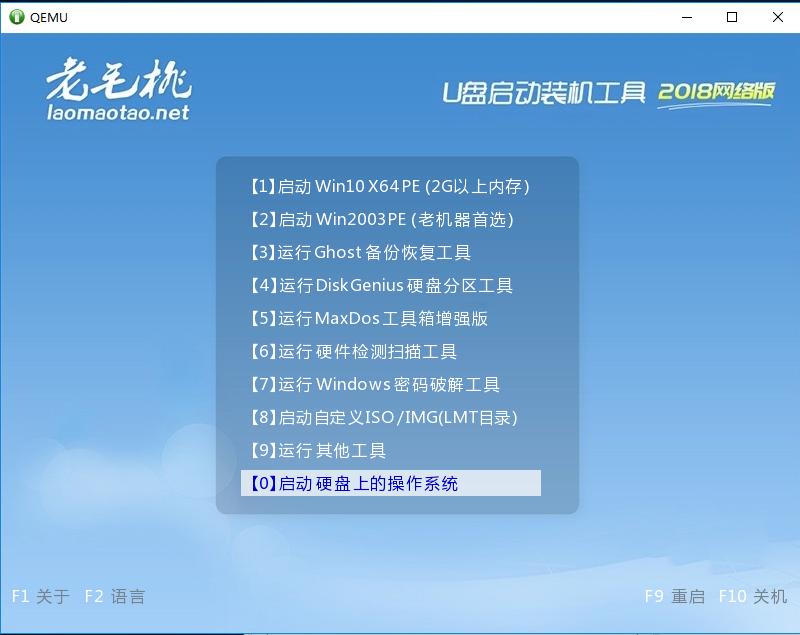Boot custom ISO/IMG from LMT directory

[385, 417]
